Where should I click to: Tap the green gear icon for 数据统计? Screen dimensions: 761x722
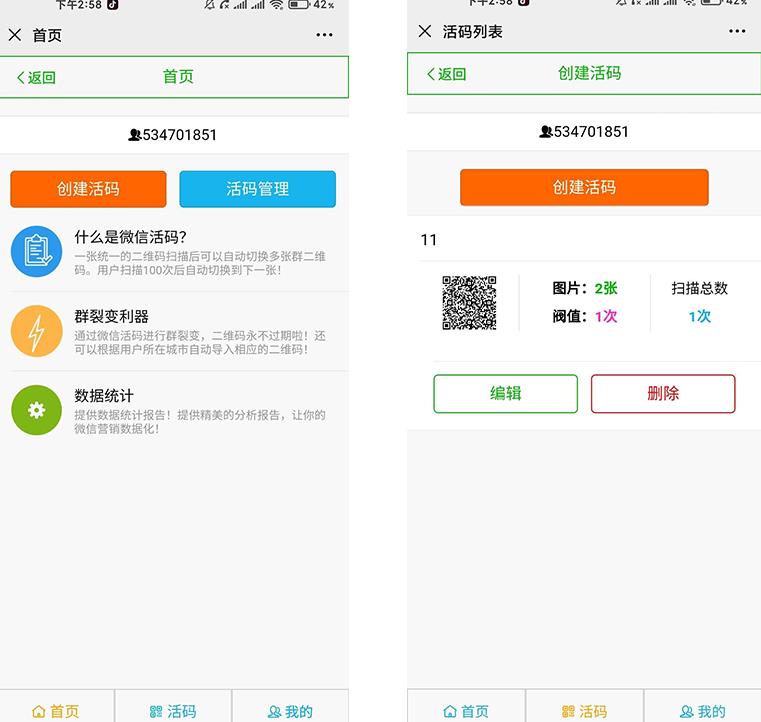click(36, 410)
